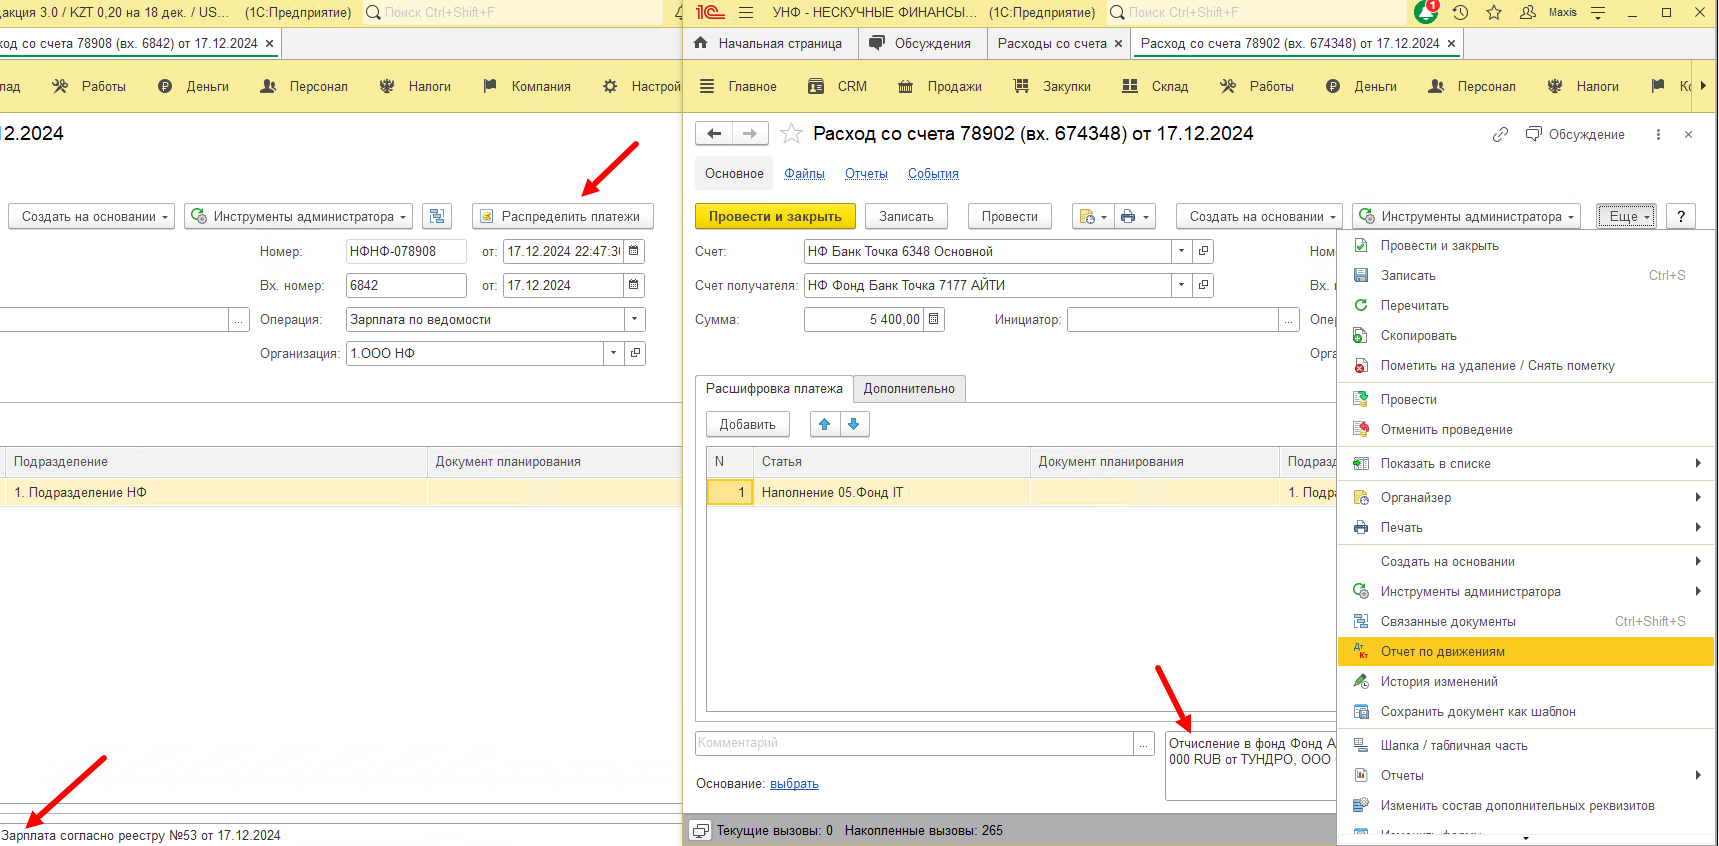Image resolution: width=1719 pixels, height=846 pixels.
Task: Click Провести и закрыть yellow button
Action: [775, 216]
